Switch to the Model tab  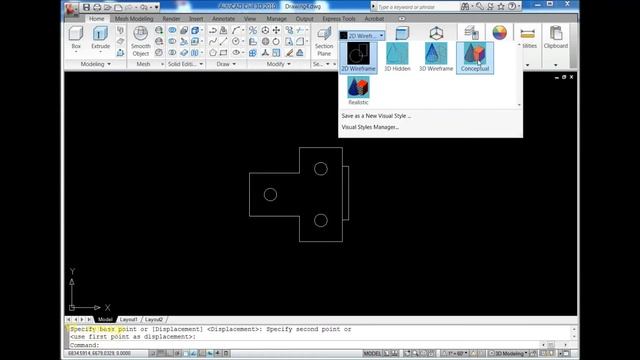[x=105, y=320]
